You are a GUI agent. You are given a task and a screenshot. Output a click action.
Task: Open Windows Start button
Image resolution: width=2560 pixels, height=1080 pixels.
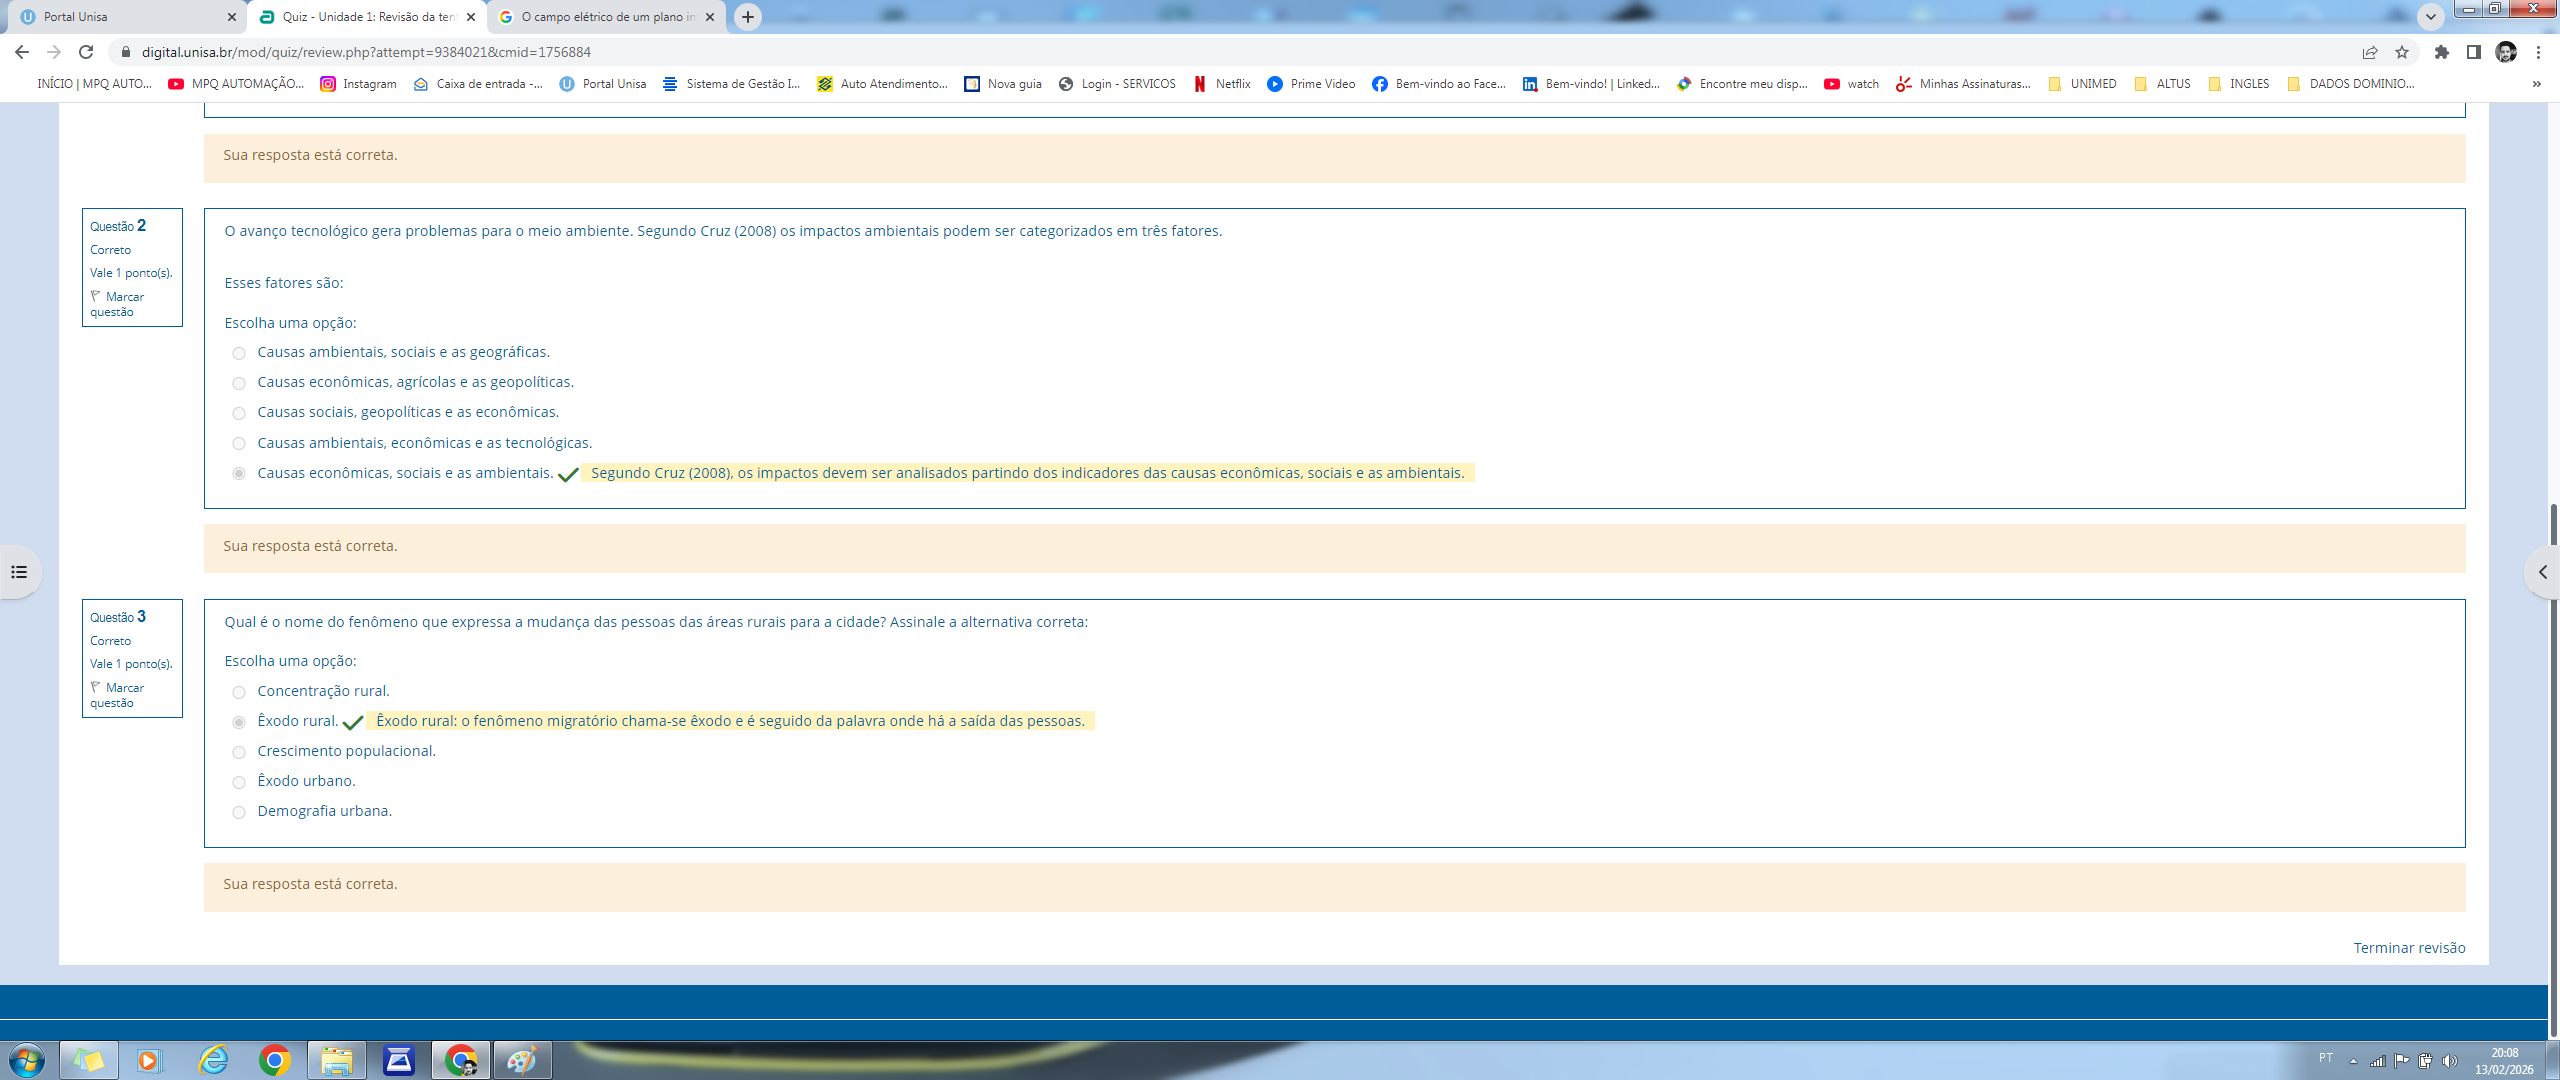[x=27, y=1060]
